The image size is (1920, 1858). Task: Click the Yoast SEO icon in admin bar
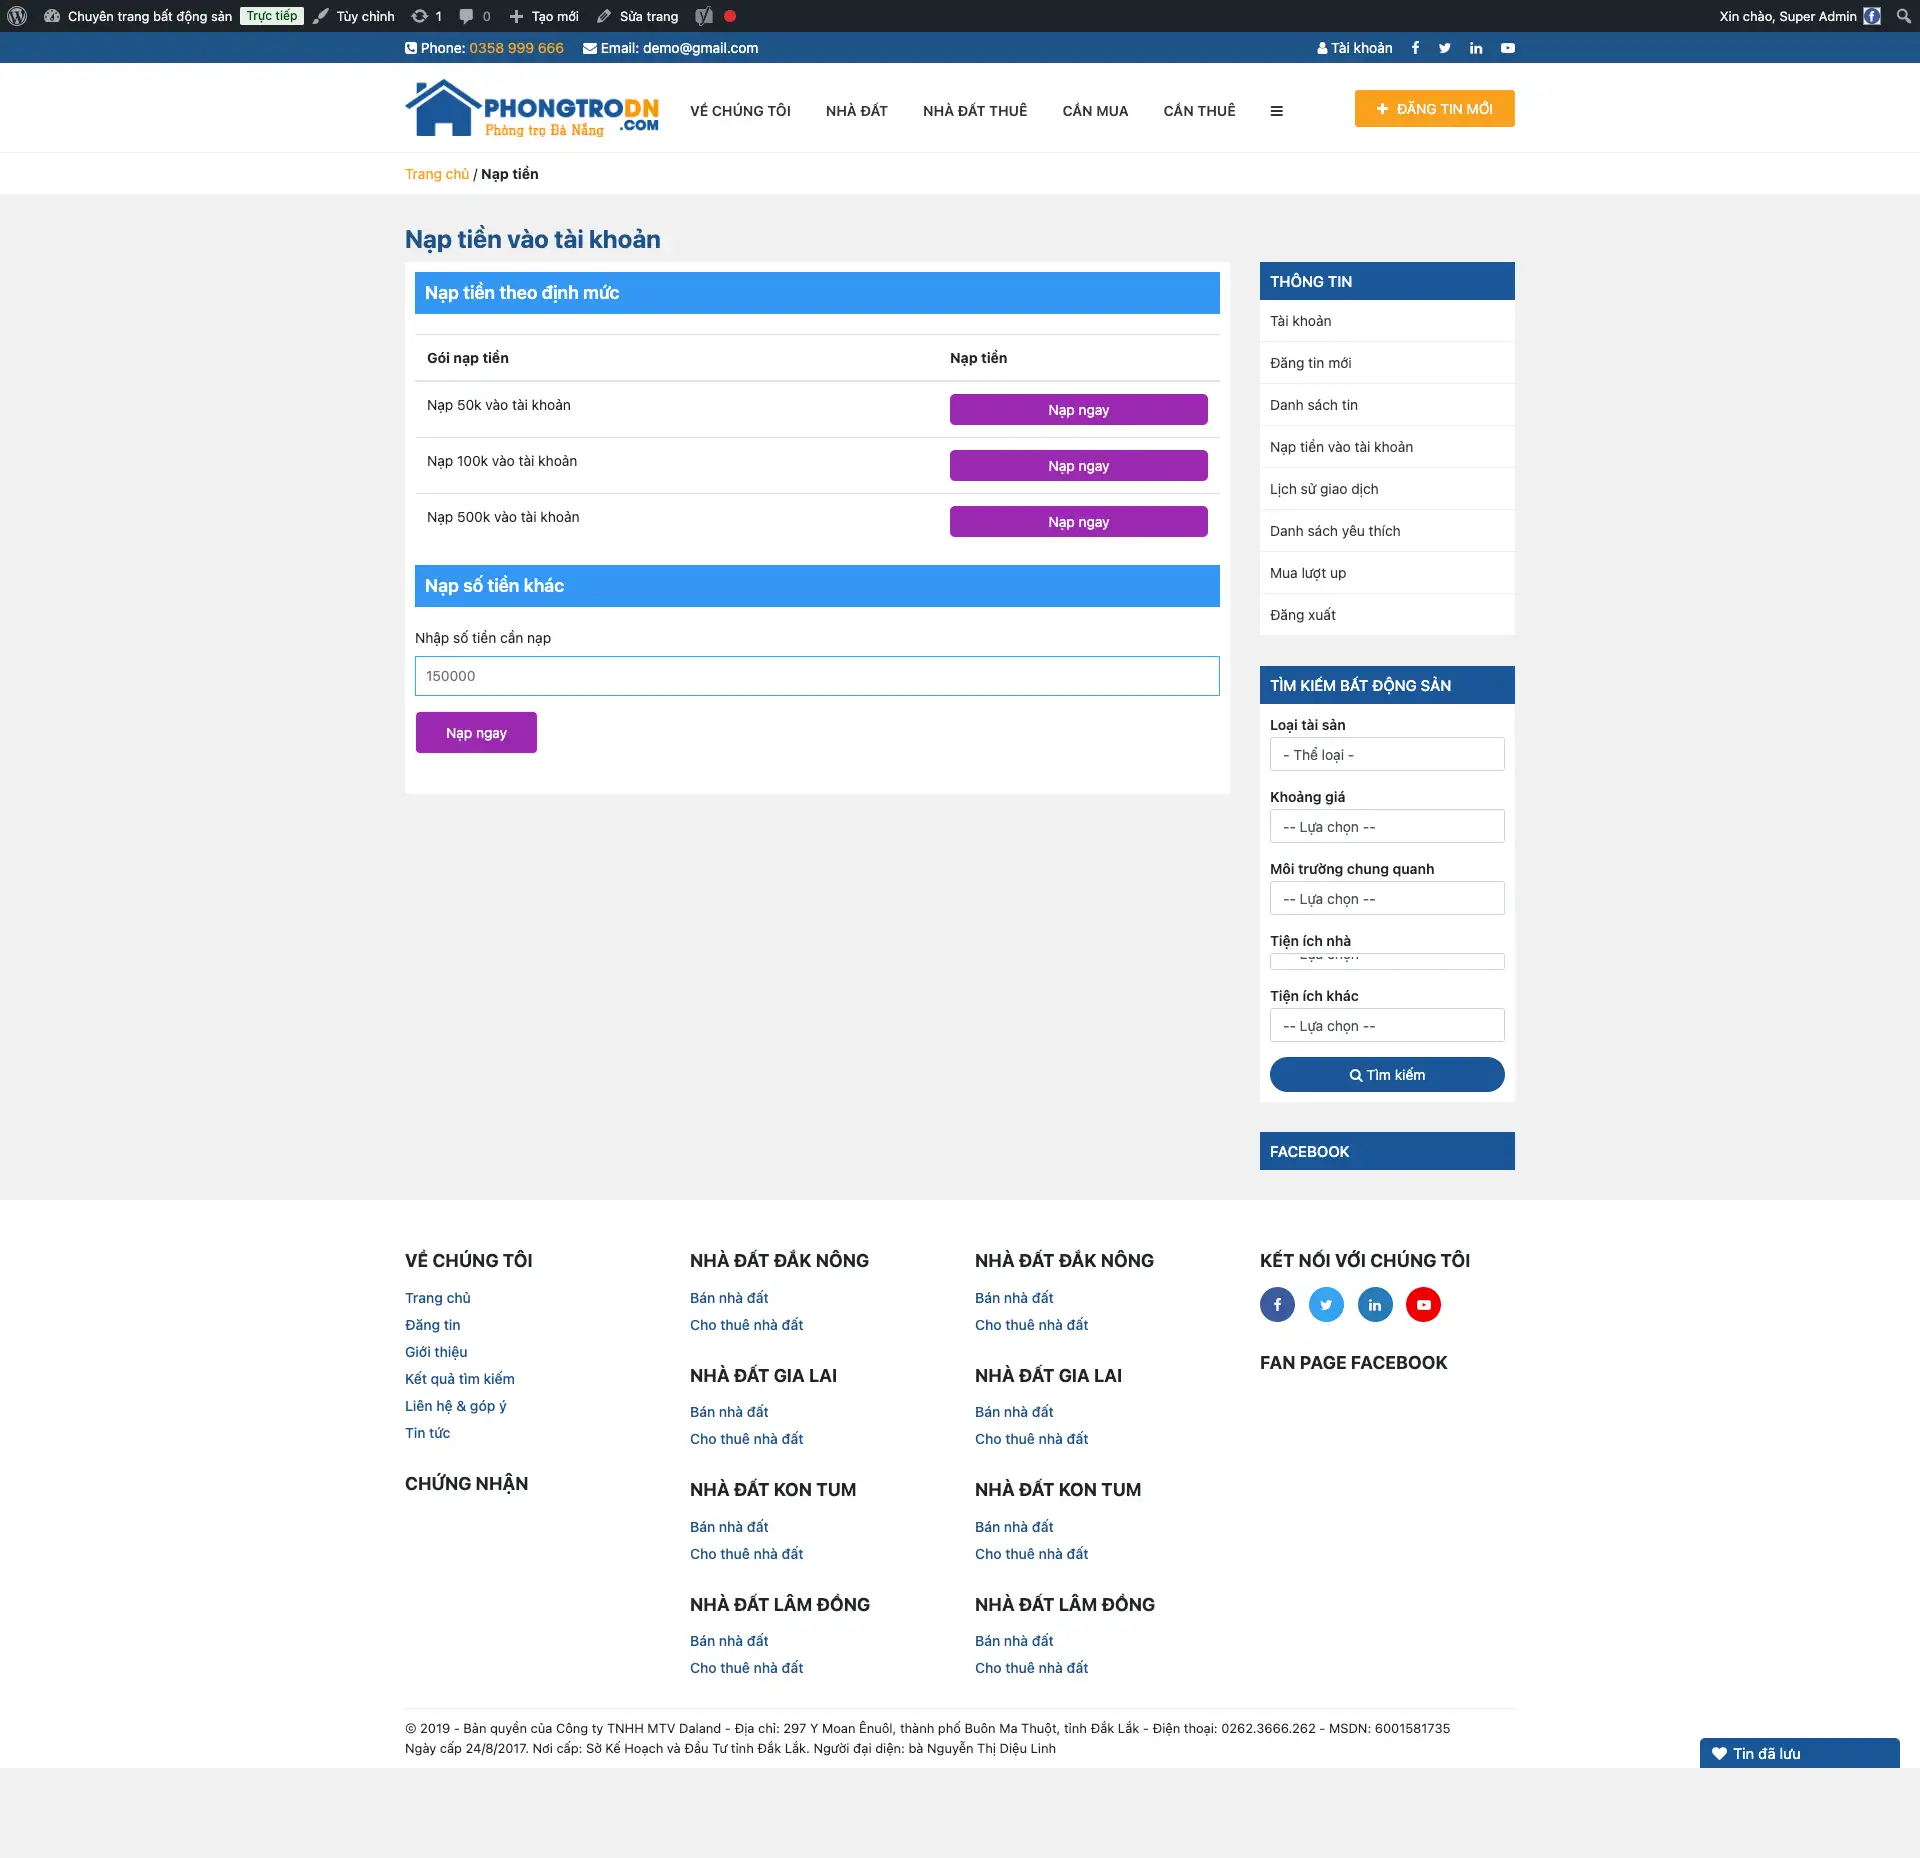coord(704,16)
